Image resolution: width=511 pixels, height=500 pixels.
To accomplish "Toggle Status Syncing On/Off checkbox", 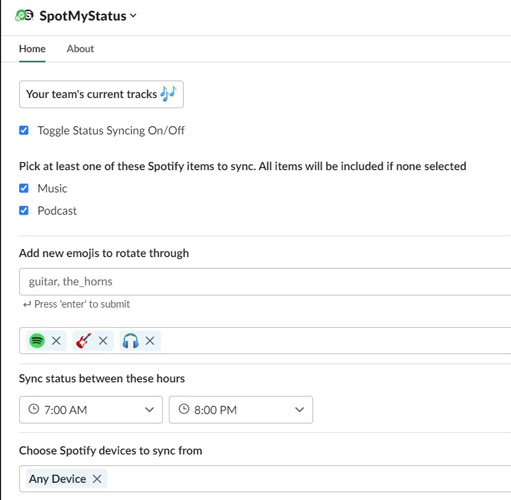I will (24, 130).
